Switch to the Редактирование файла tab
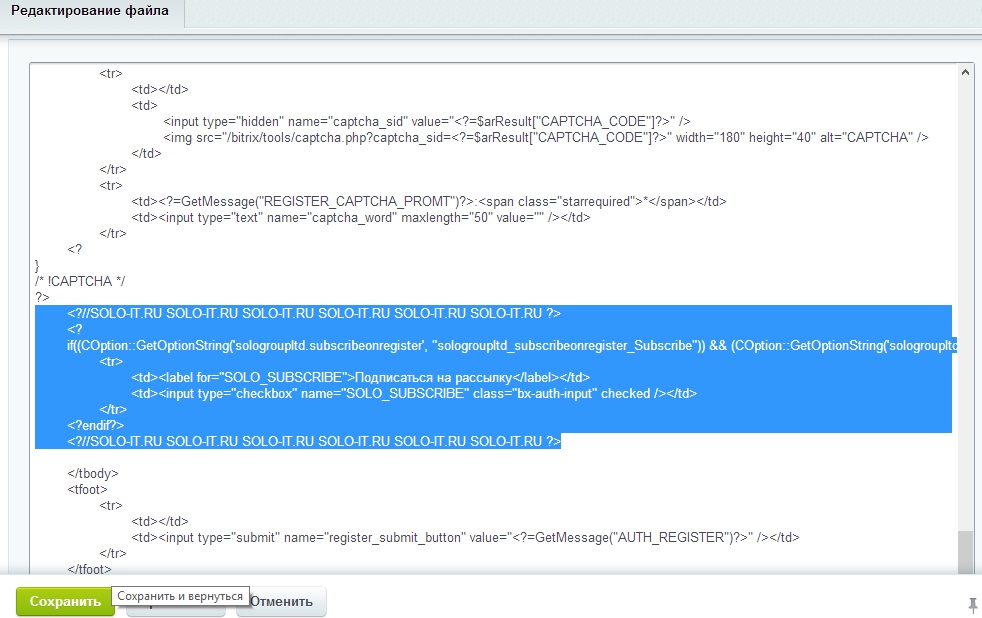982x618 pixels. tap(90, 12)
